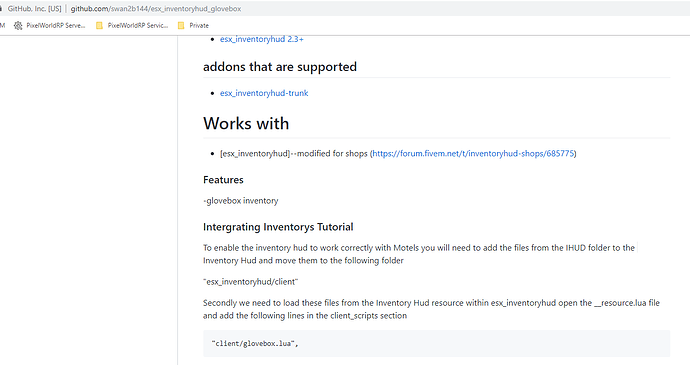Open the PixelWorldRP Servic... bookmark folder

click(132, 26)
